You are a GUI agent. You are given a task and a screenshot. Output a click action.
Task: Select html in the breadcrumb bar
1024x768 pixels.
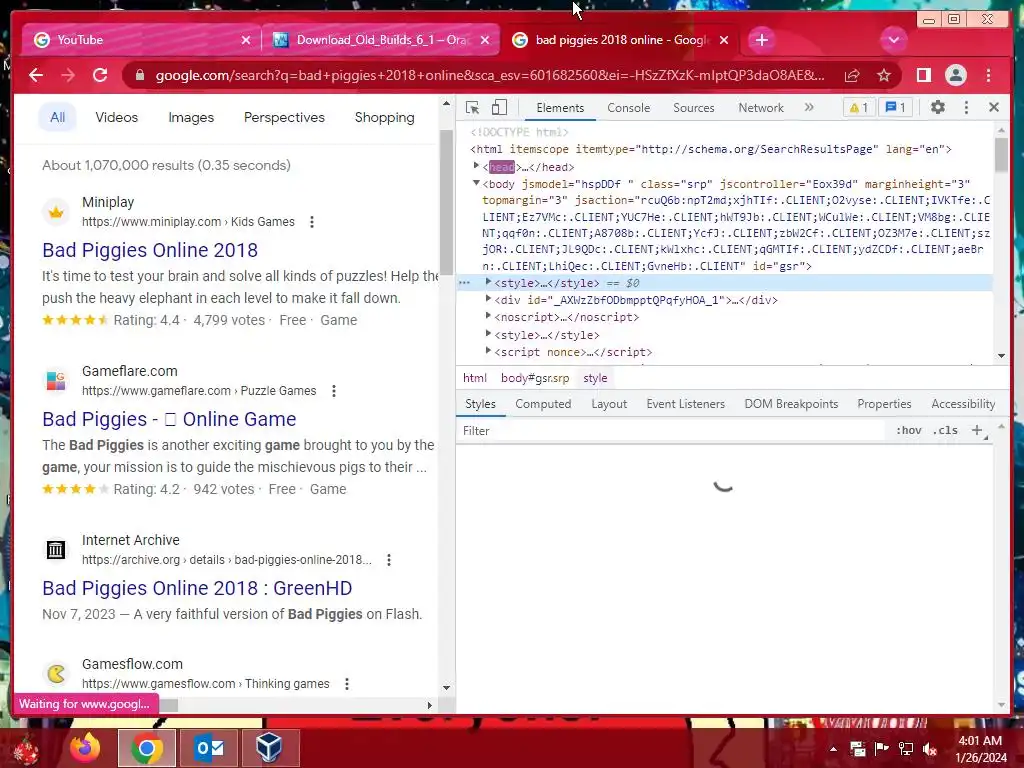click(x=475, y=378)
